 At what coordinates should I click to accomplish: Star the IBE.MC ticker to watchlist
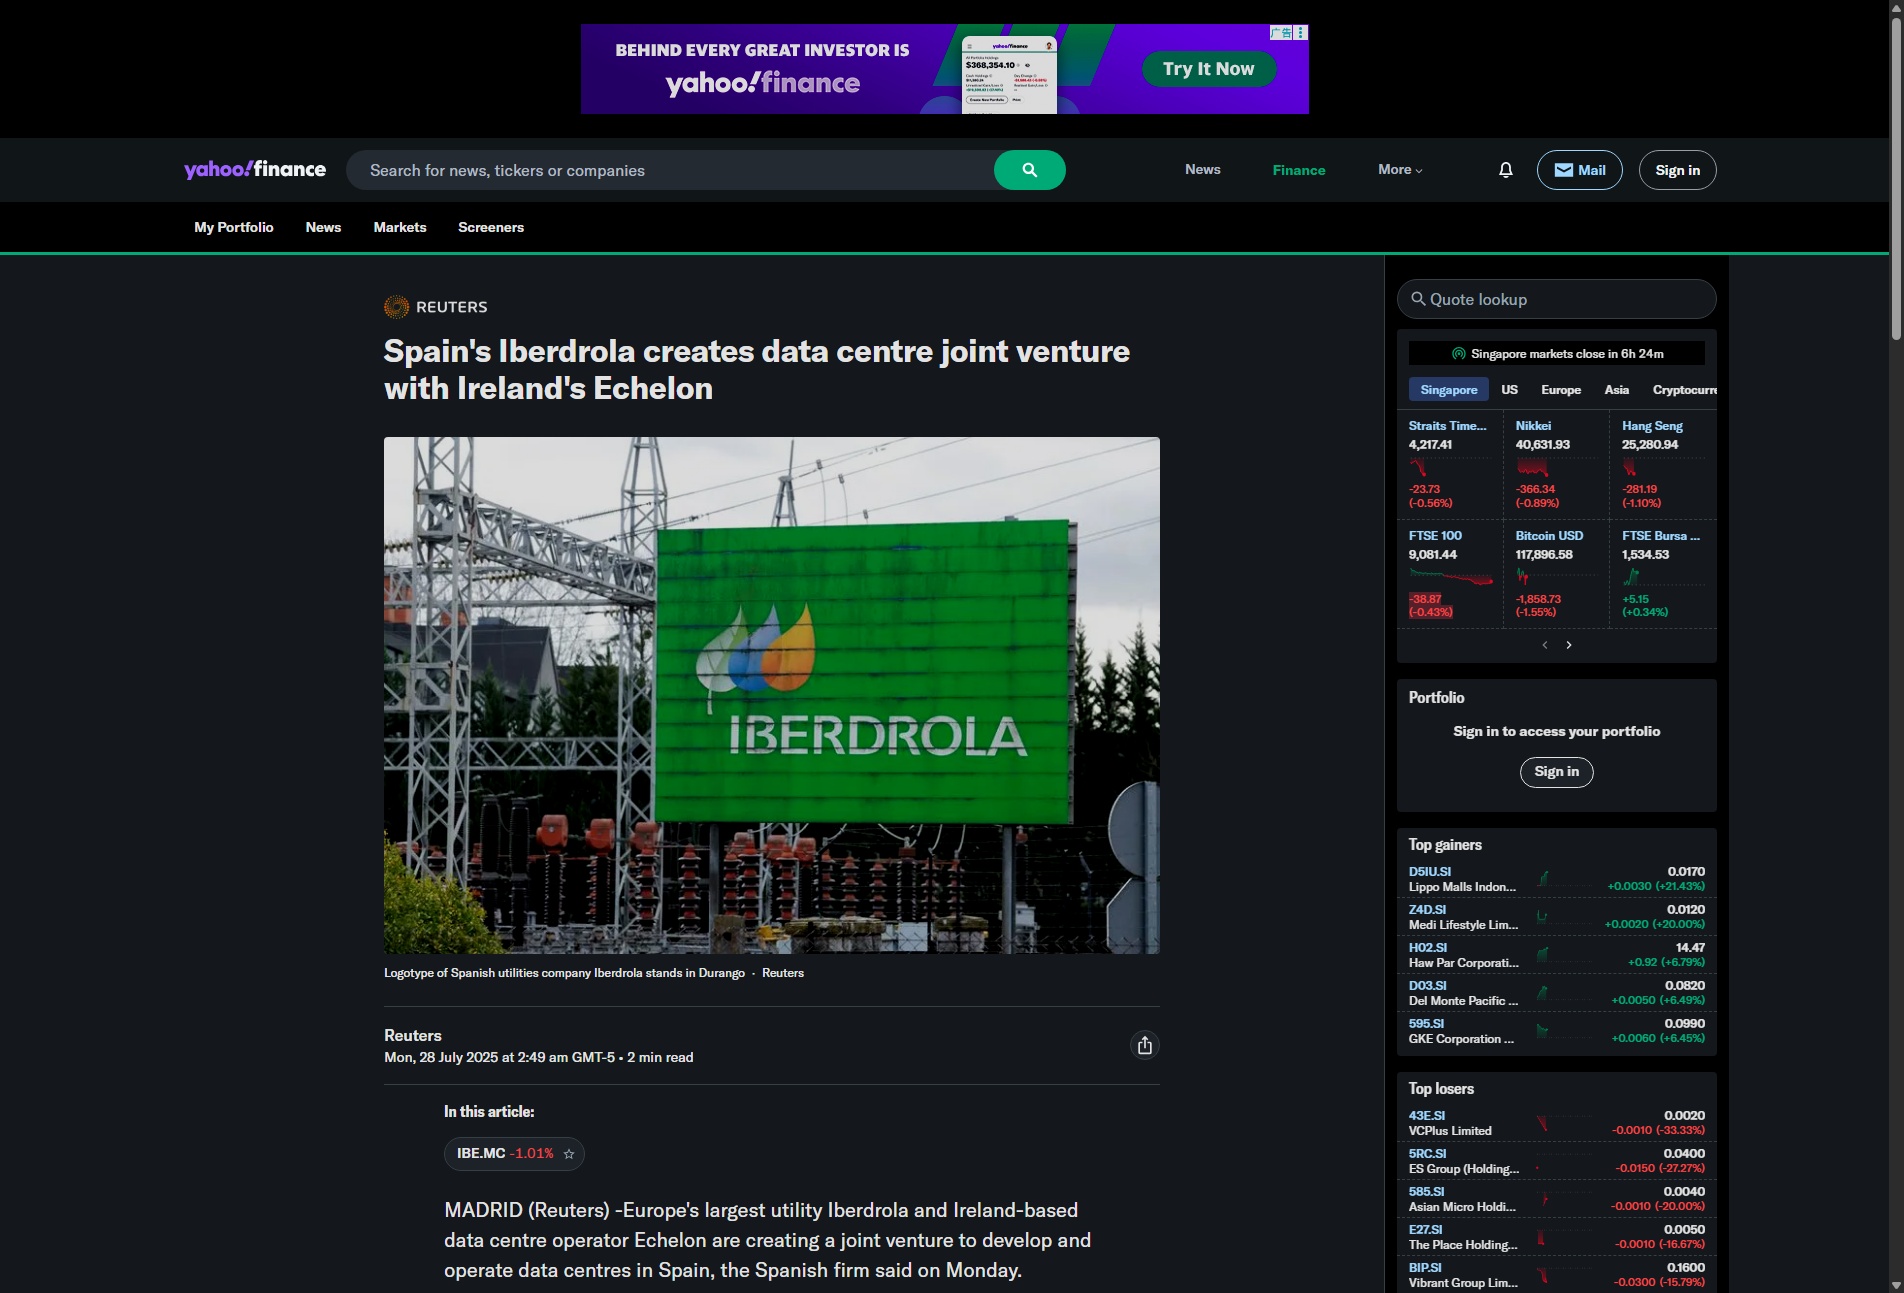569,1154
